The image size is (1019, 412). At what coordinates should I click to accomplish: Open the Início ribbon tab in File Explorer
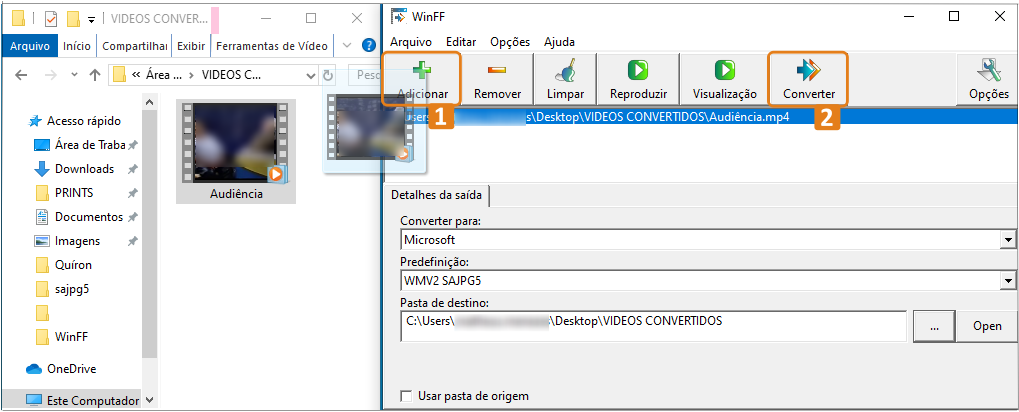(77, 46)
